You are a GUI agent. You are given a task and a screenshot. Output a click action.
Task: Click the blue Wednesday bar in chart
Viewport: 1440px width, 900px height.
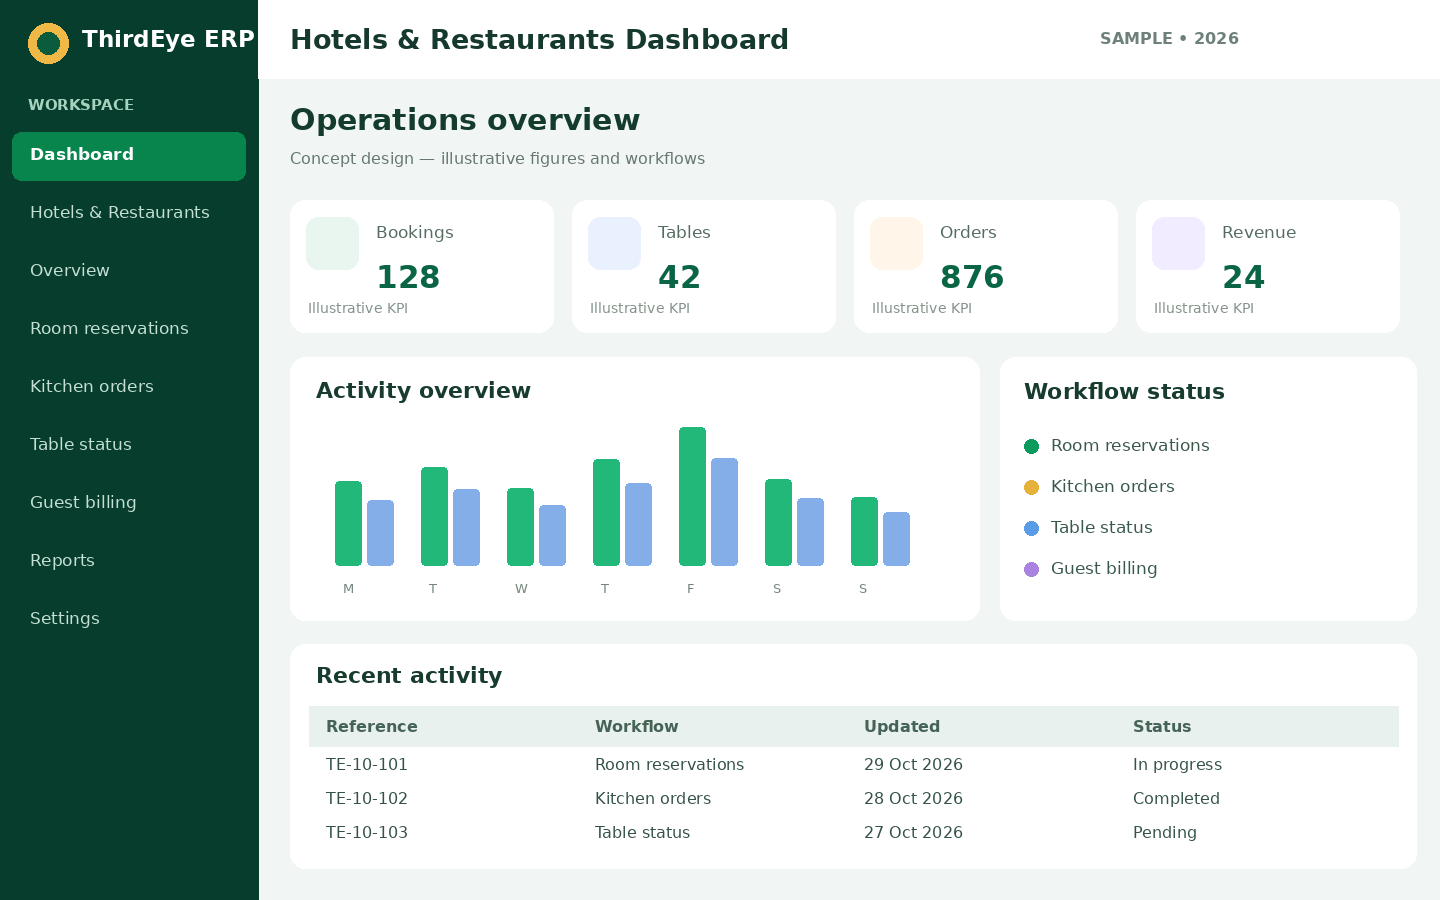pos(552,535)
